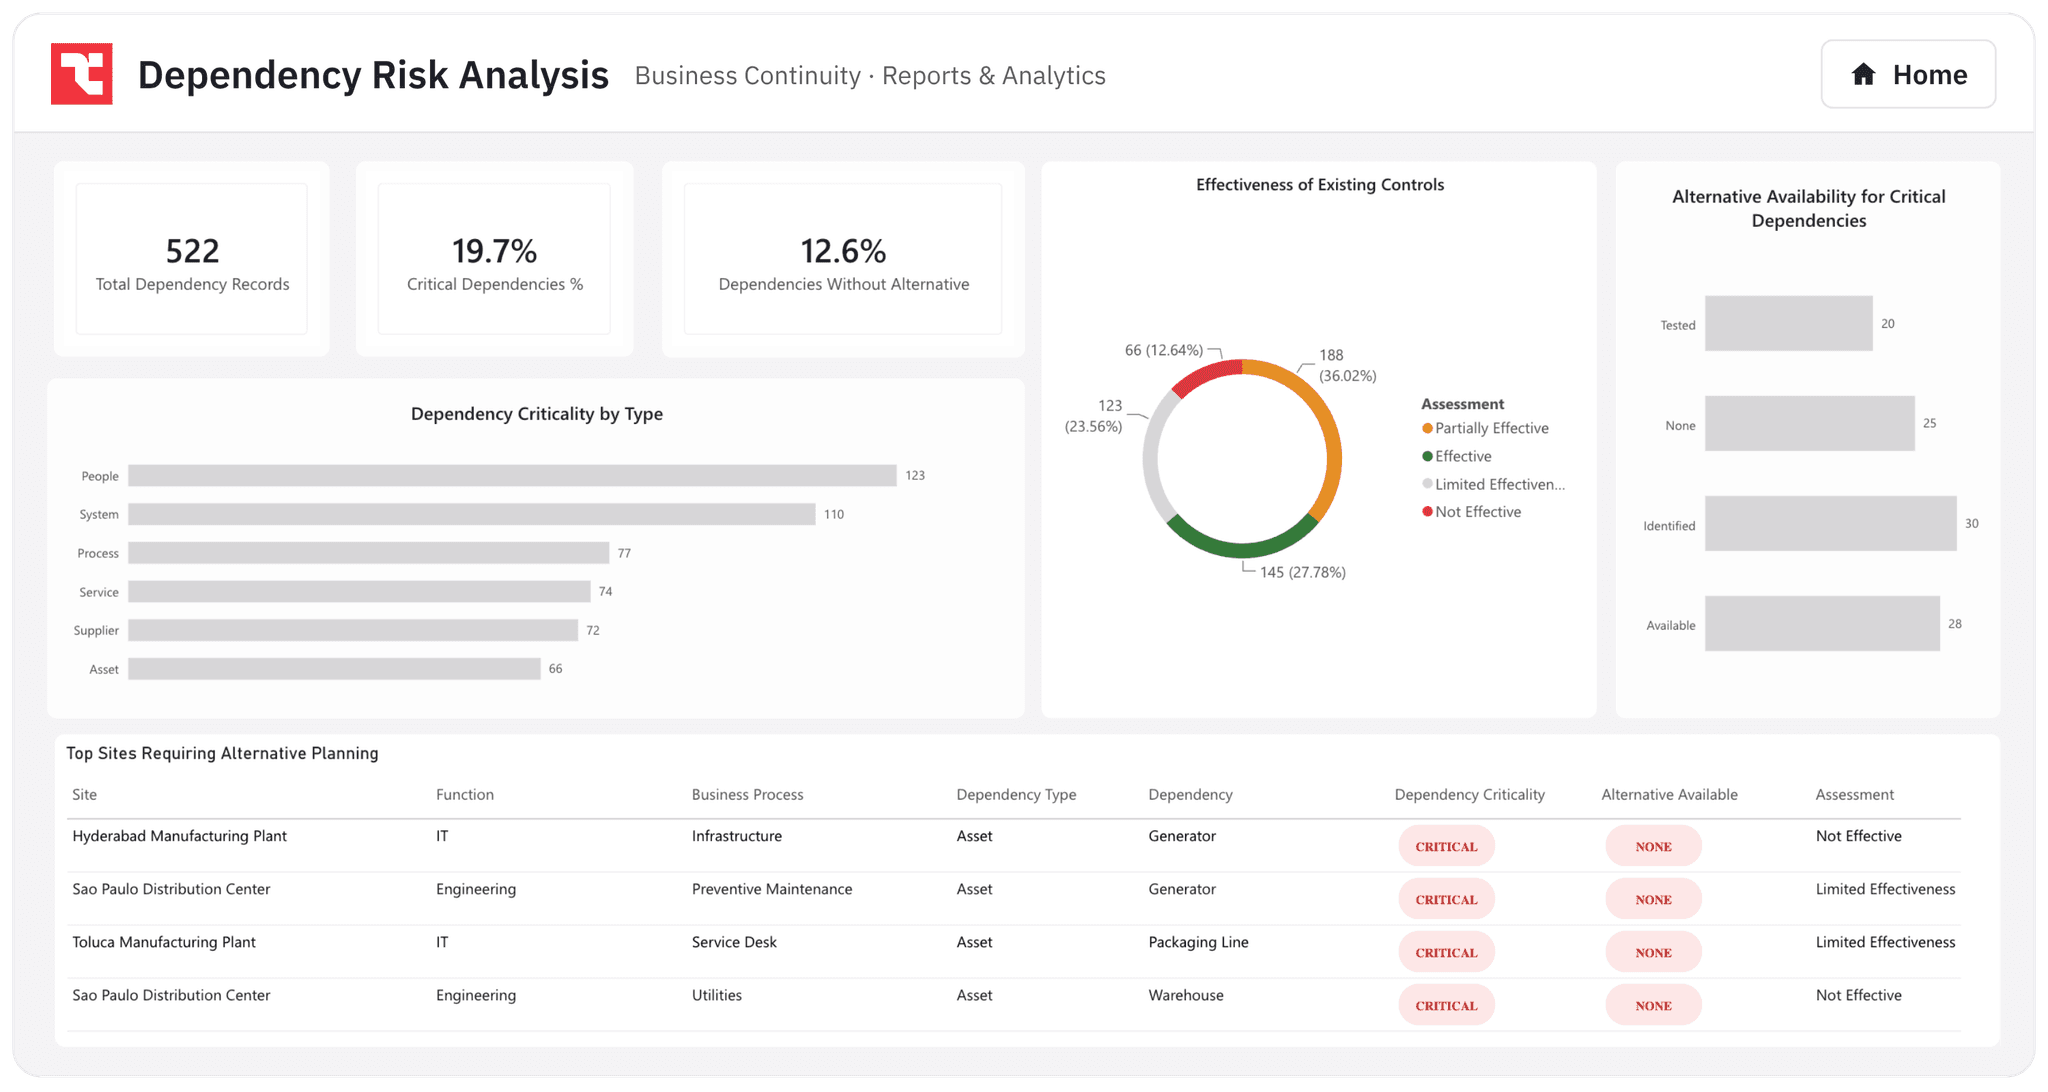Click the CRITICAL badge in the Hyderabad row

point(1446,846)
